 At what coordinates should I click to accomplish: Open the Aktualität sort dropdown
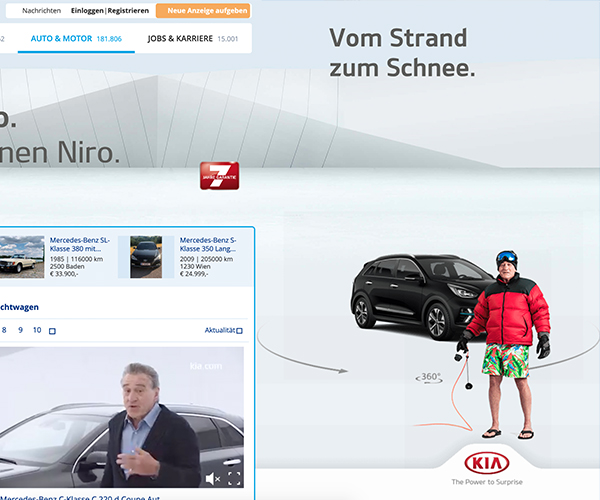coord(223,330)
